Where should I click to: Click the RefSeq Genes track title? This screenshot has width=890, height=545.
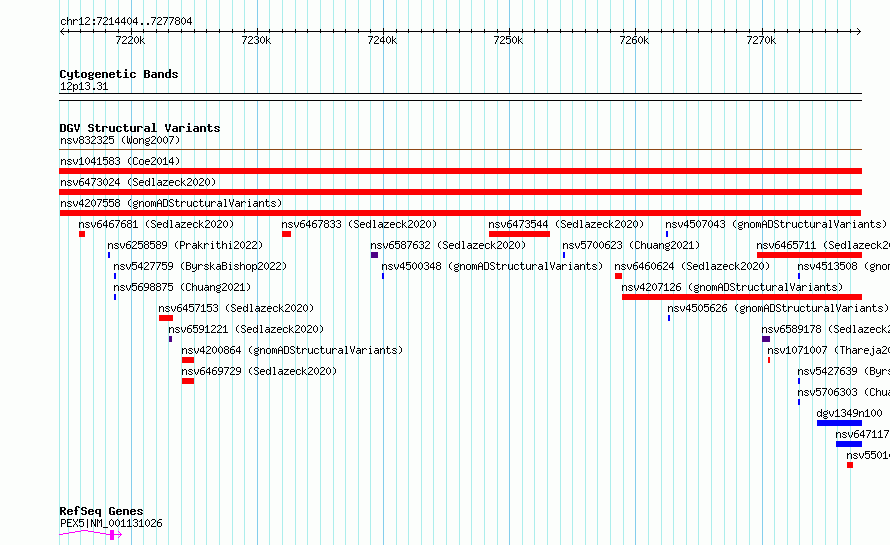tap(101, 511)
